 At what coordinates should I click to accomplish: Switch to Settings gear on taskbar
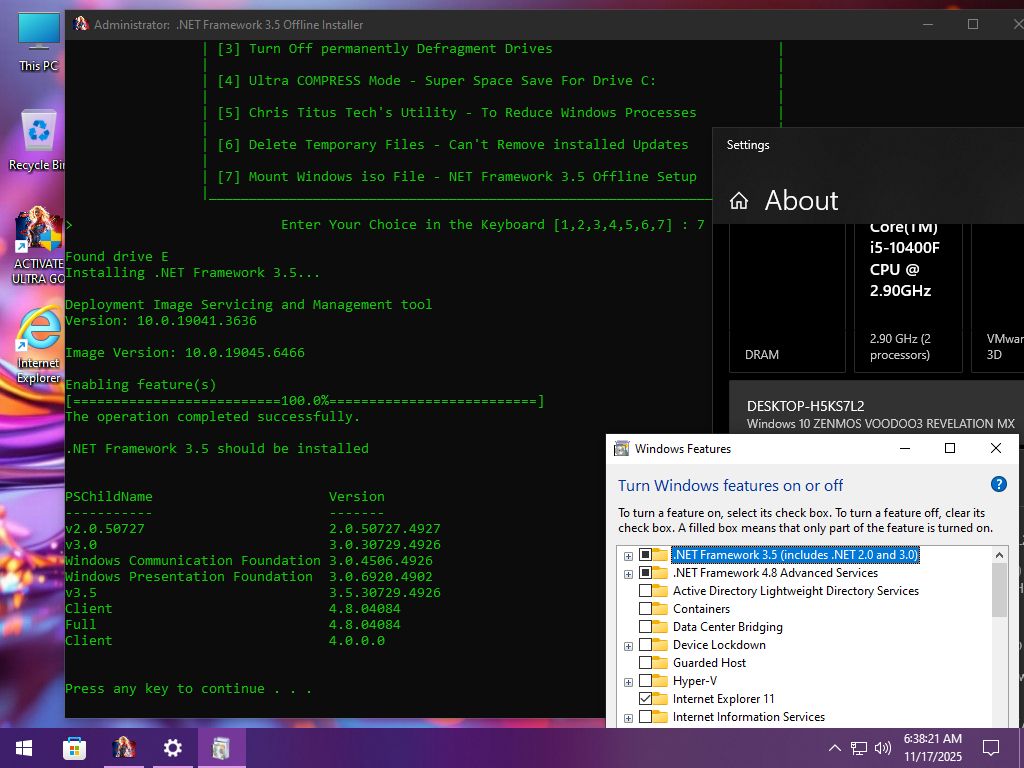172,748
